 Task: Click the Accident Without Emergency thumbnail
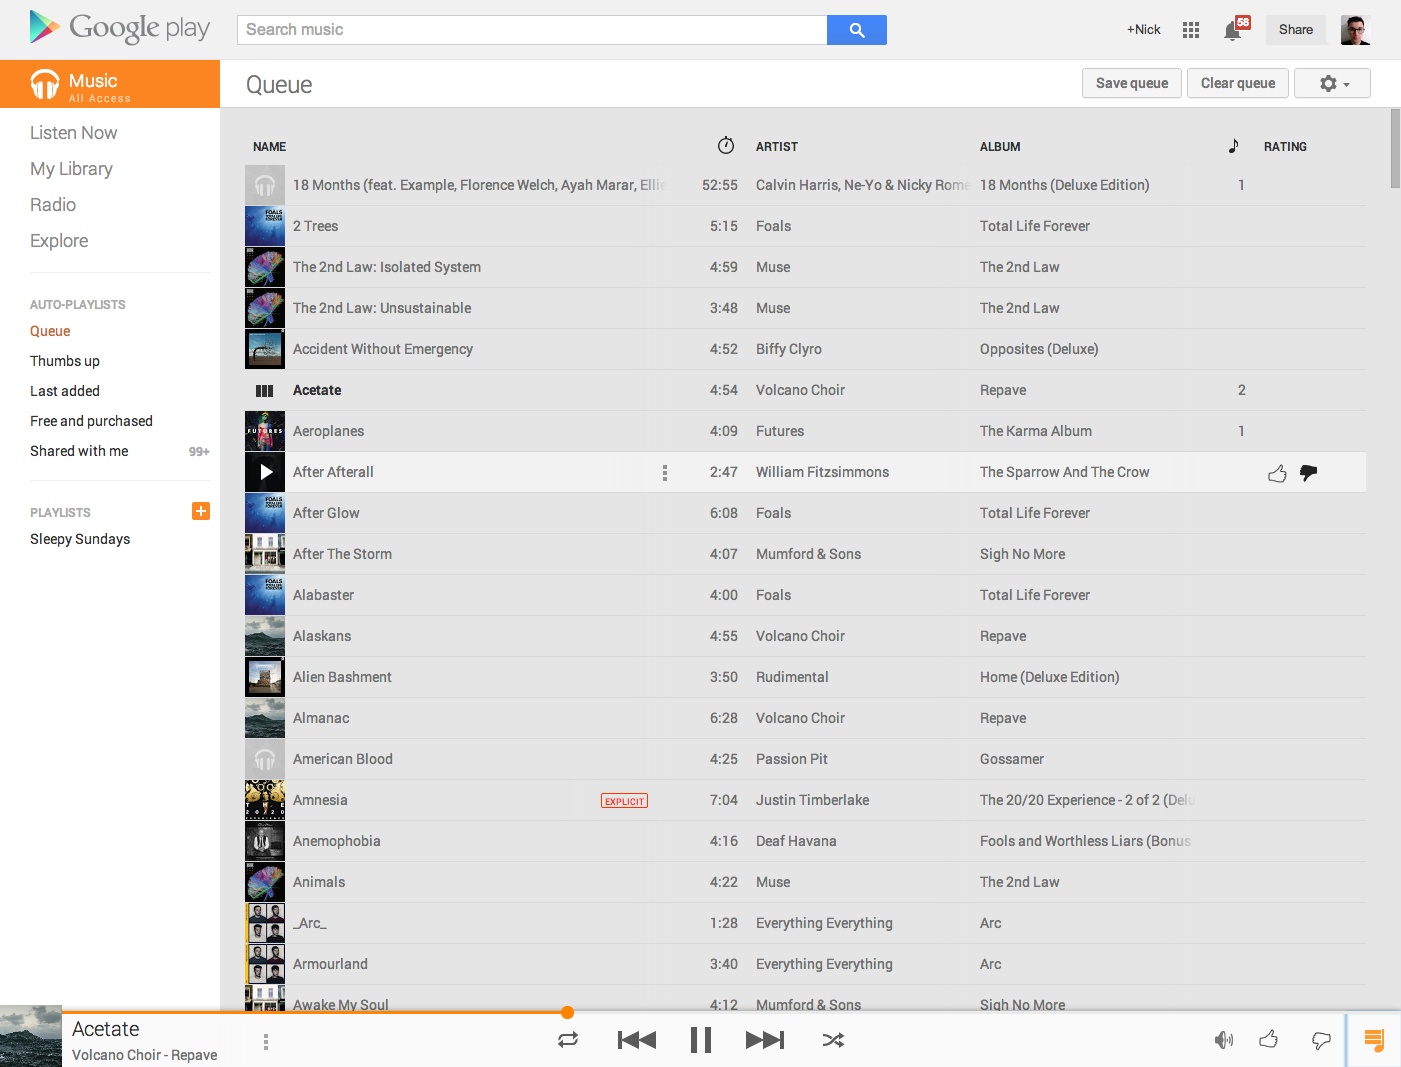(265, 349)
